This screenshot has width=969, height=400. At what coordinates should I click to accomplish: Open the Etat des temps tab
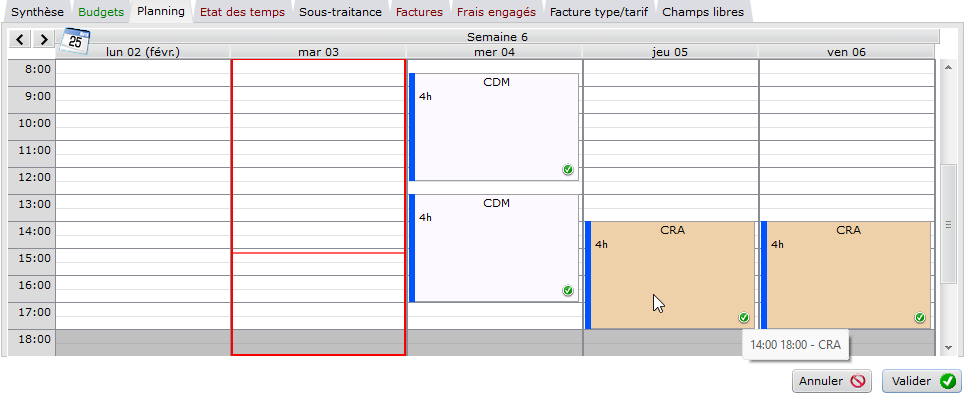click(x=242, y=12)
